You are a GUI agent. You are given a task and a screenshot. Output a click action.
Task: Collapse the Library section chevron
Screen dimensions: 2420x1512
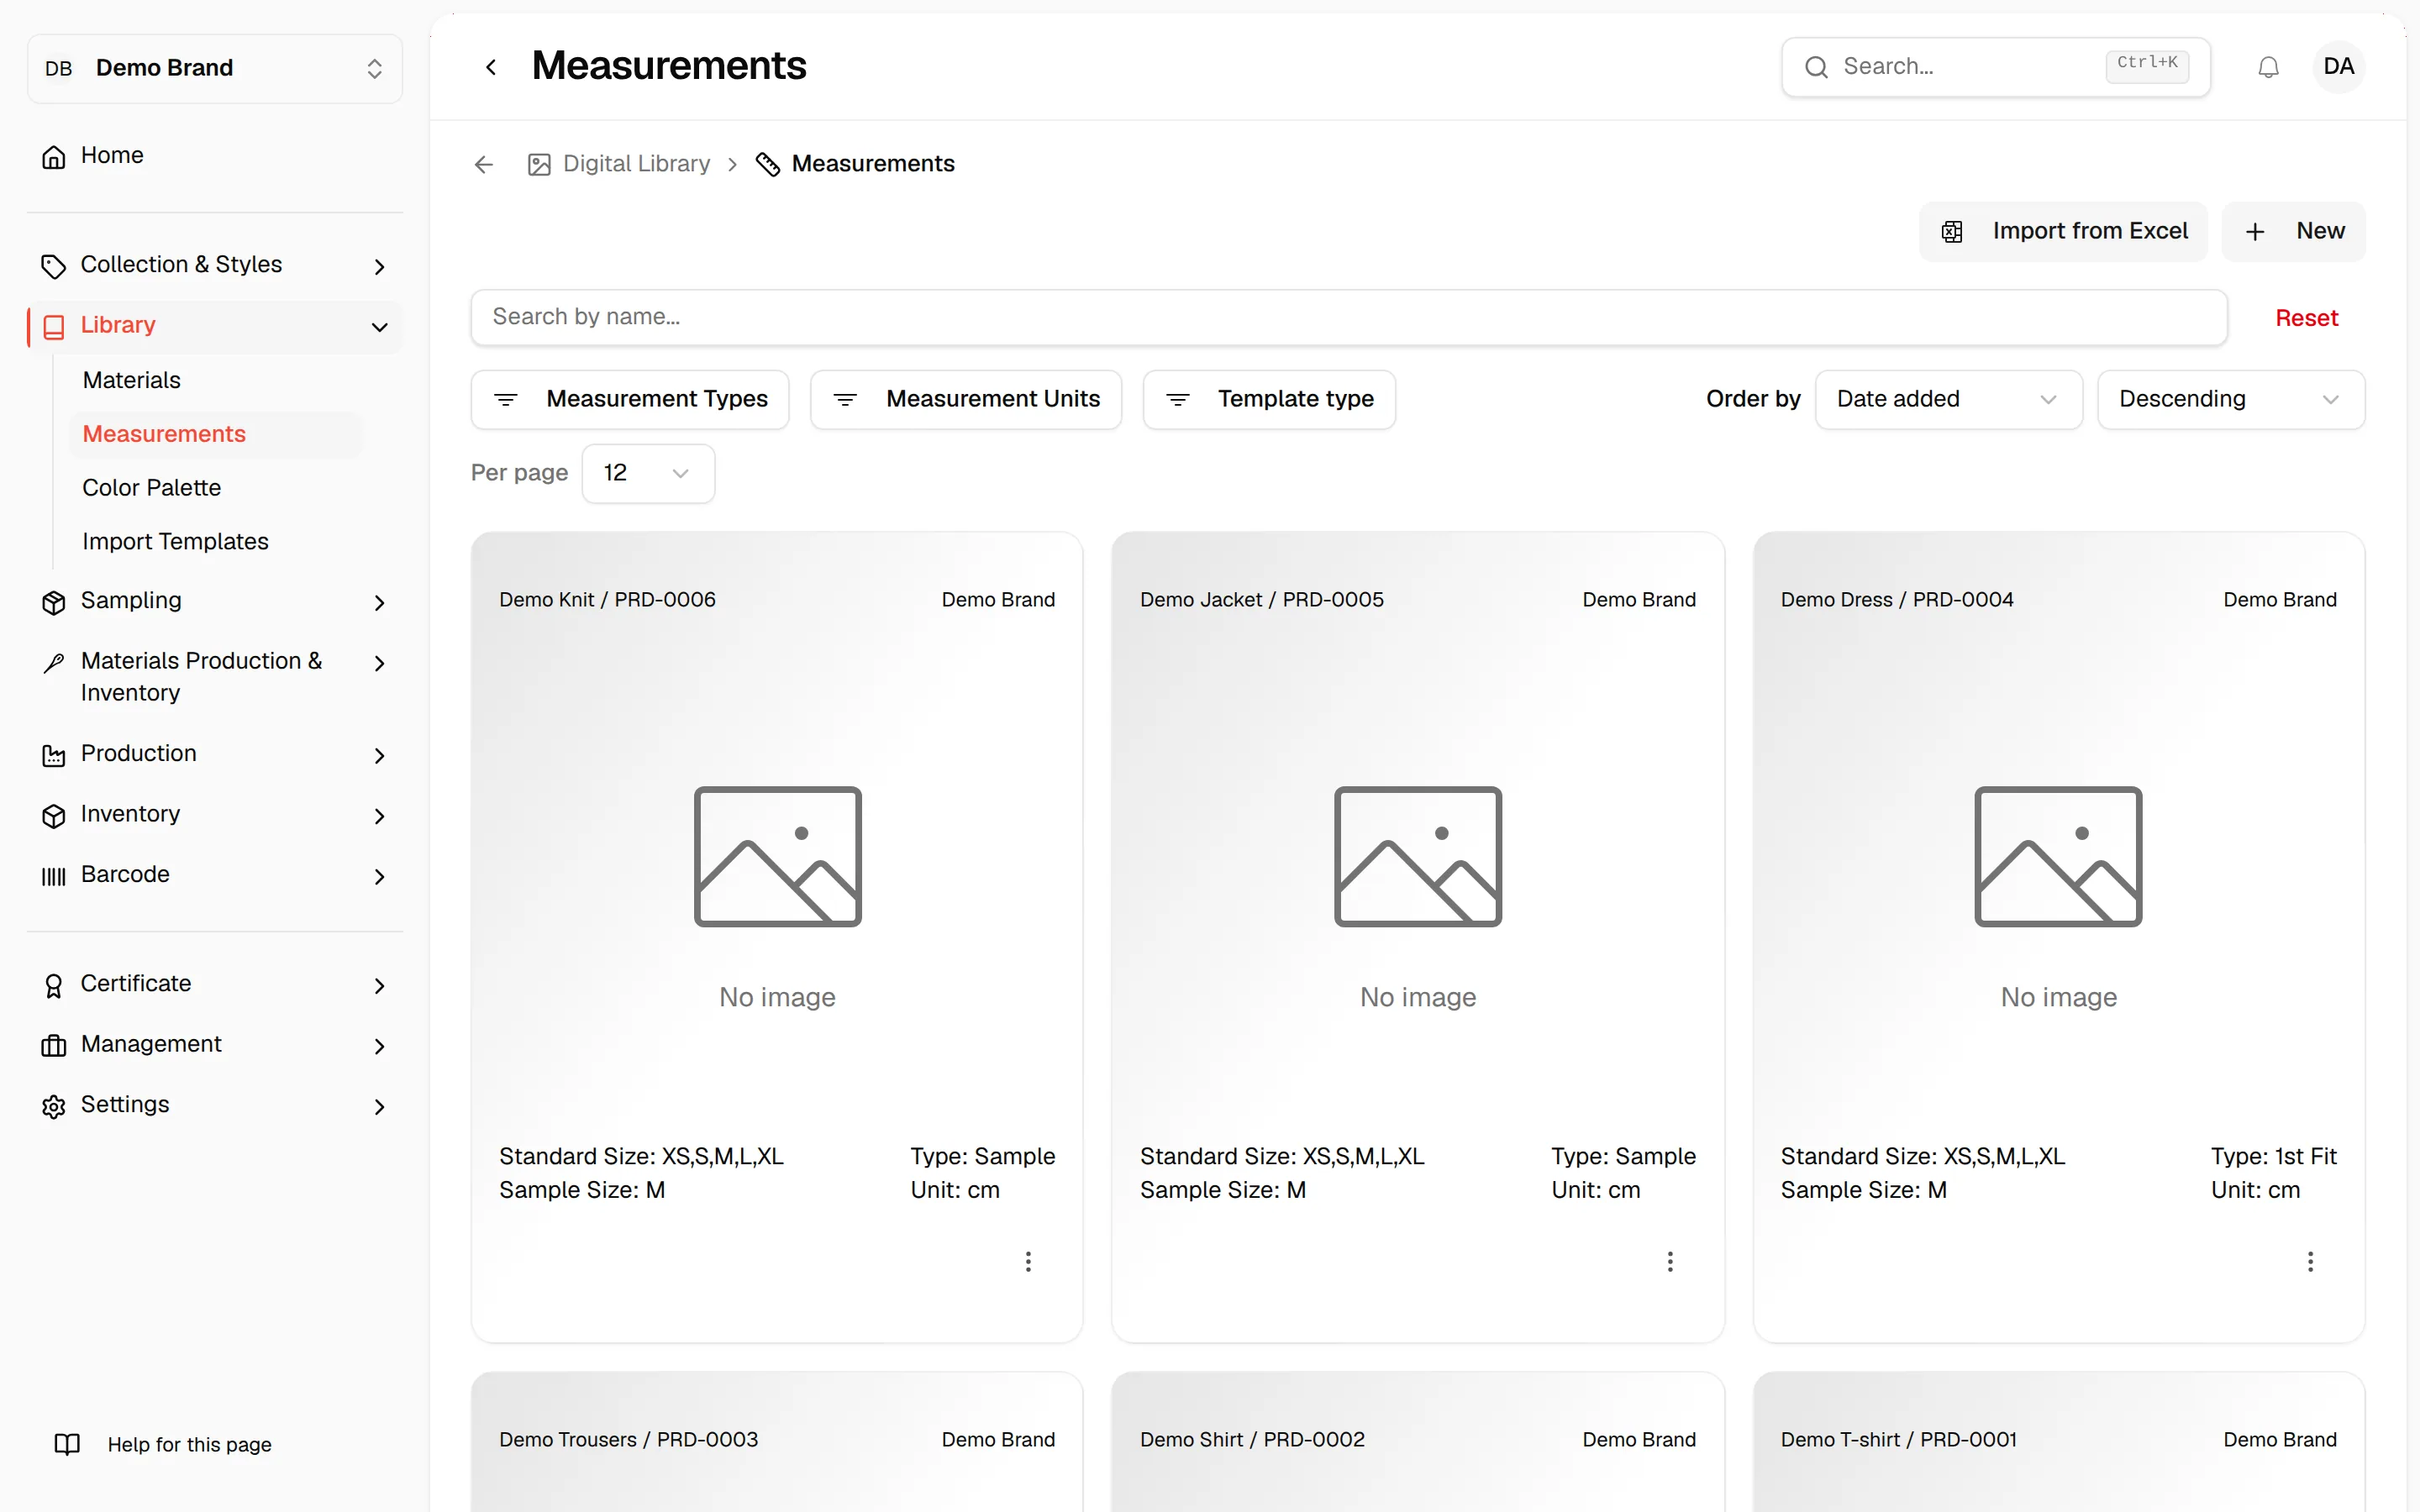click(x=379, y=327)
